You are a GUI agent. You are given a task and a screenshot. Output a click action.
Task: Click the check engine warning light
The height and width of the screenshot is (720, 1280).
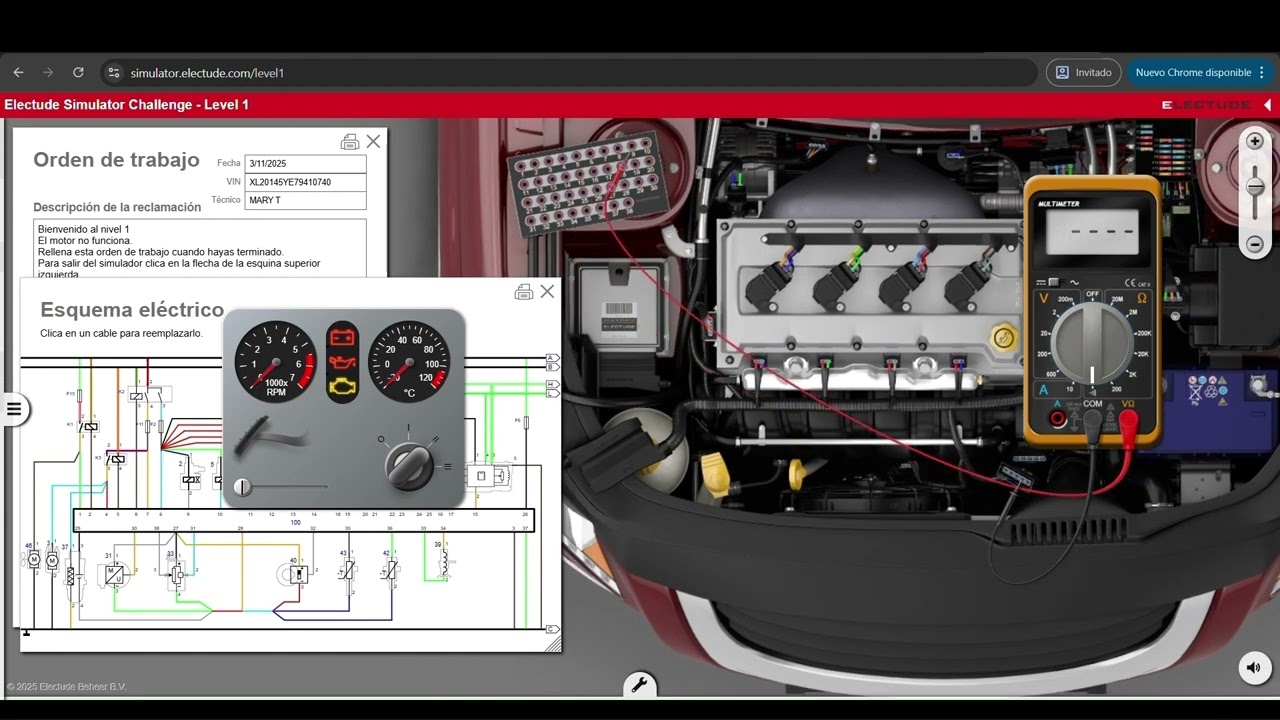pyautogui.click(x=341, y=388)
